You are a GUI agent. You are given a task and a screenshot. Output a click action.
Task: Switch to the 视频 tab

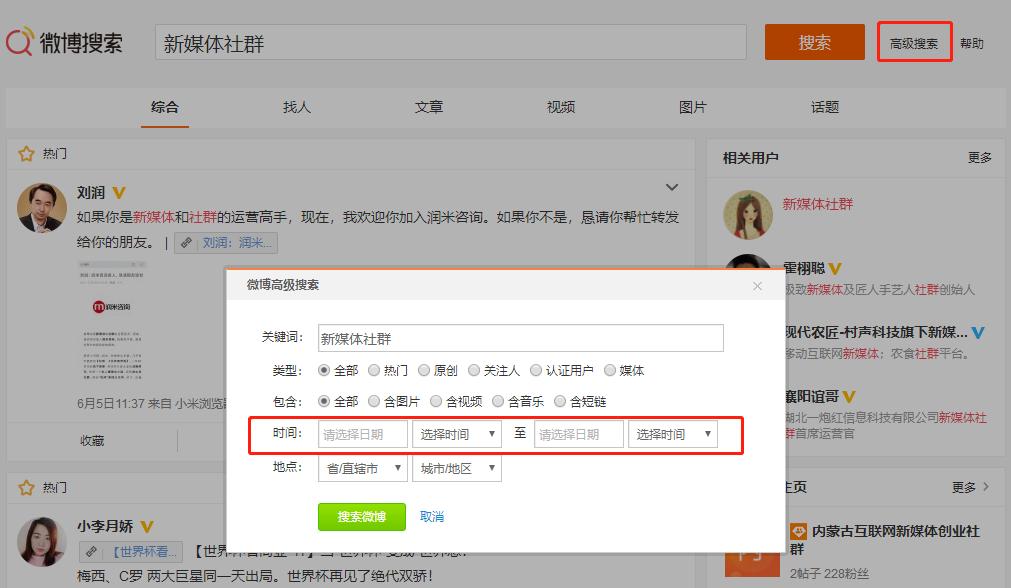561,107
